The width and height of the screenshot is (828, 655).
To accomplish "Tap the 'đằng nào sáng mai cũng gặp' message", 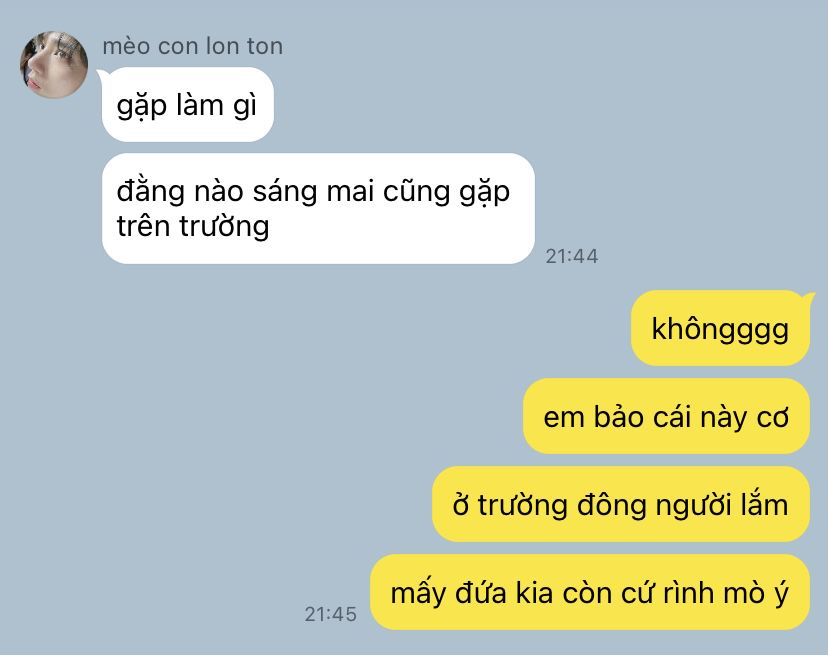I will (x=318, y=208).
